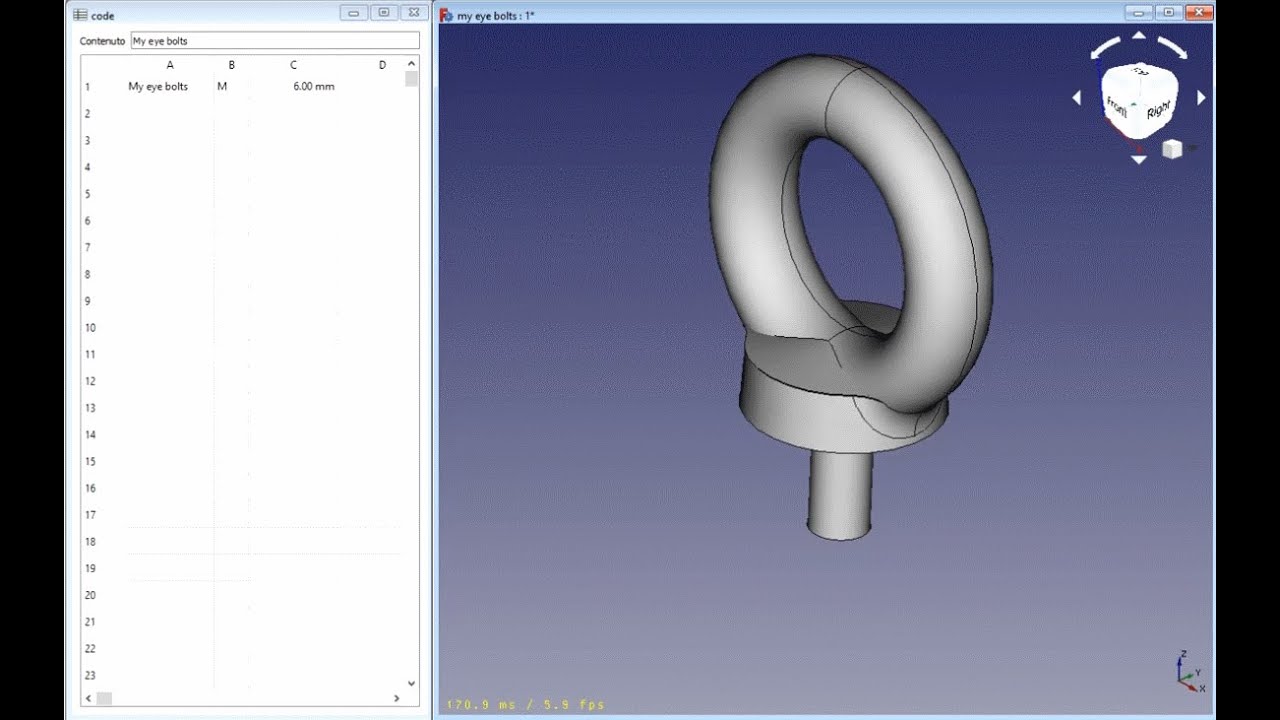Viewport: 1280px width, 720px height.
Task: Select row 10 header
Action: (x=90, y=328)
